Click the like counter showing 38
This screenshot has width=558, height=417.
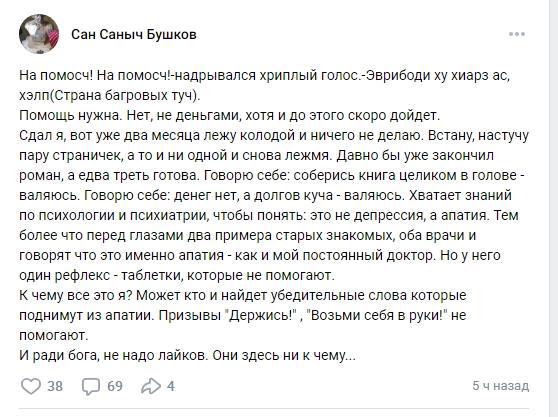click(x=55, y=386)
